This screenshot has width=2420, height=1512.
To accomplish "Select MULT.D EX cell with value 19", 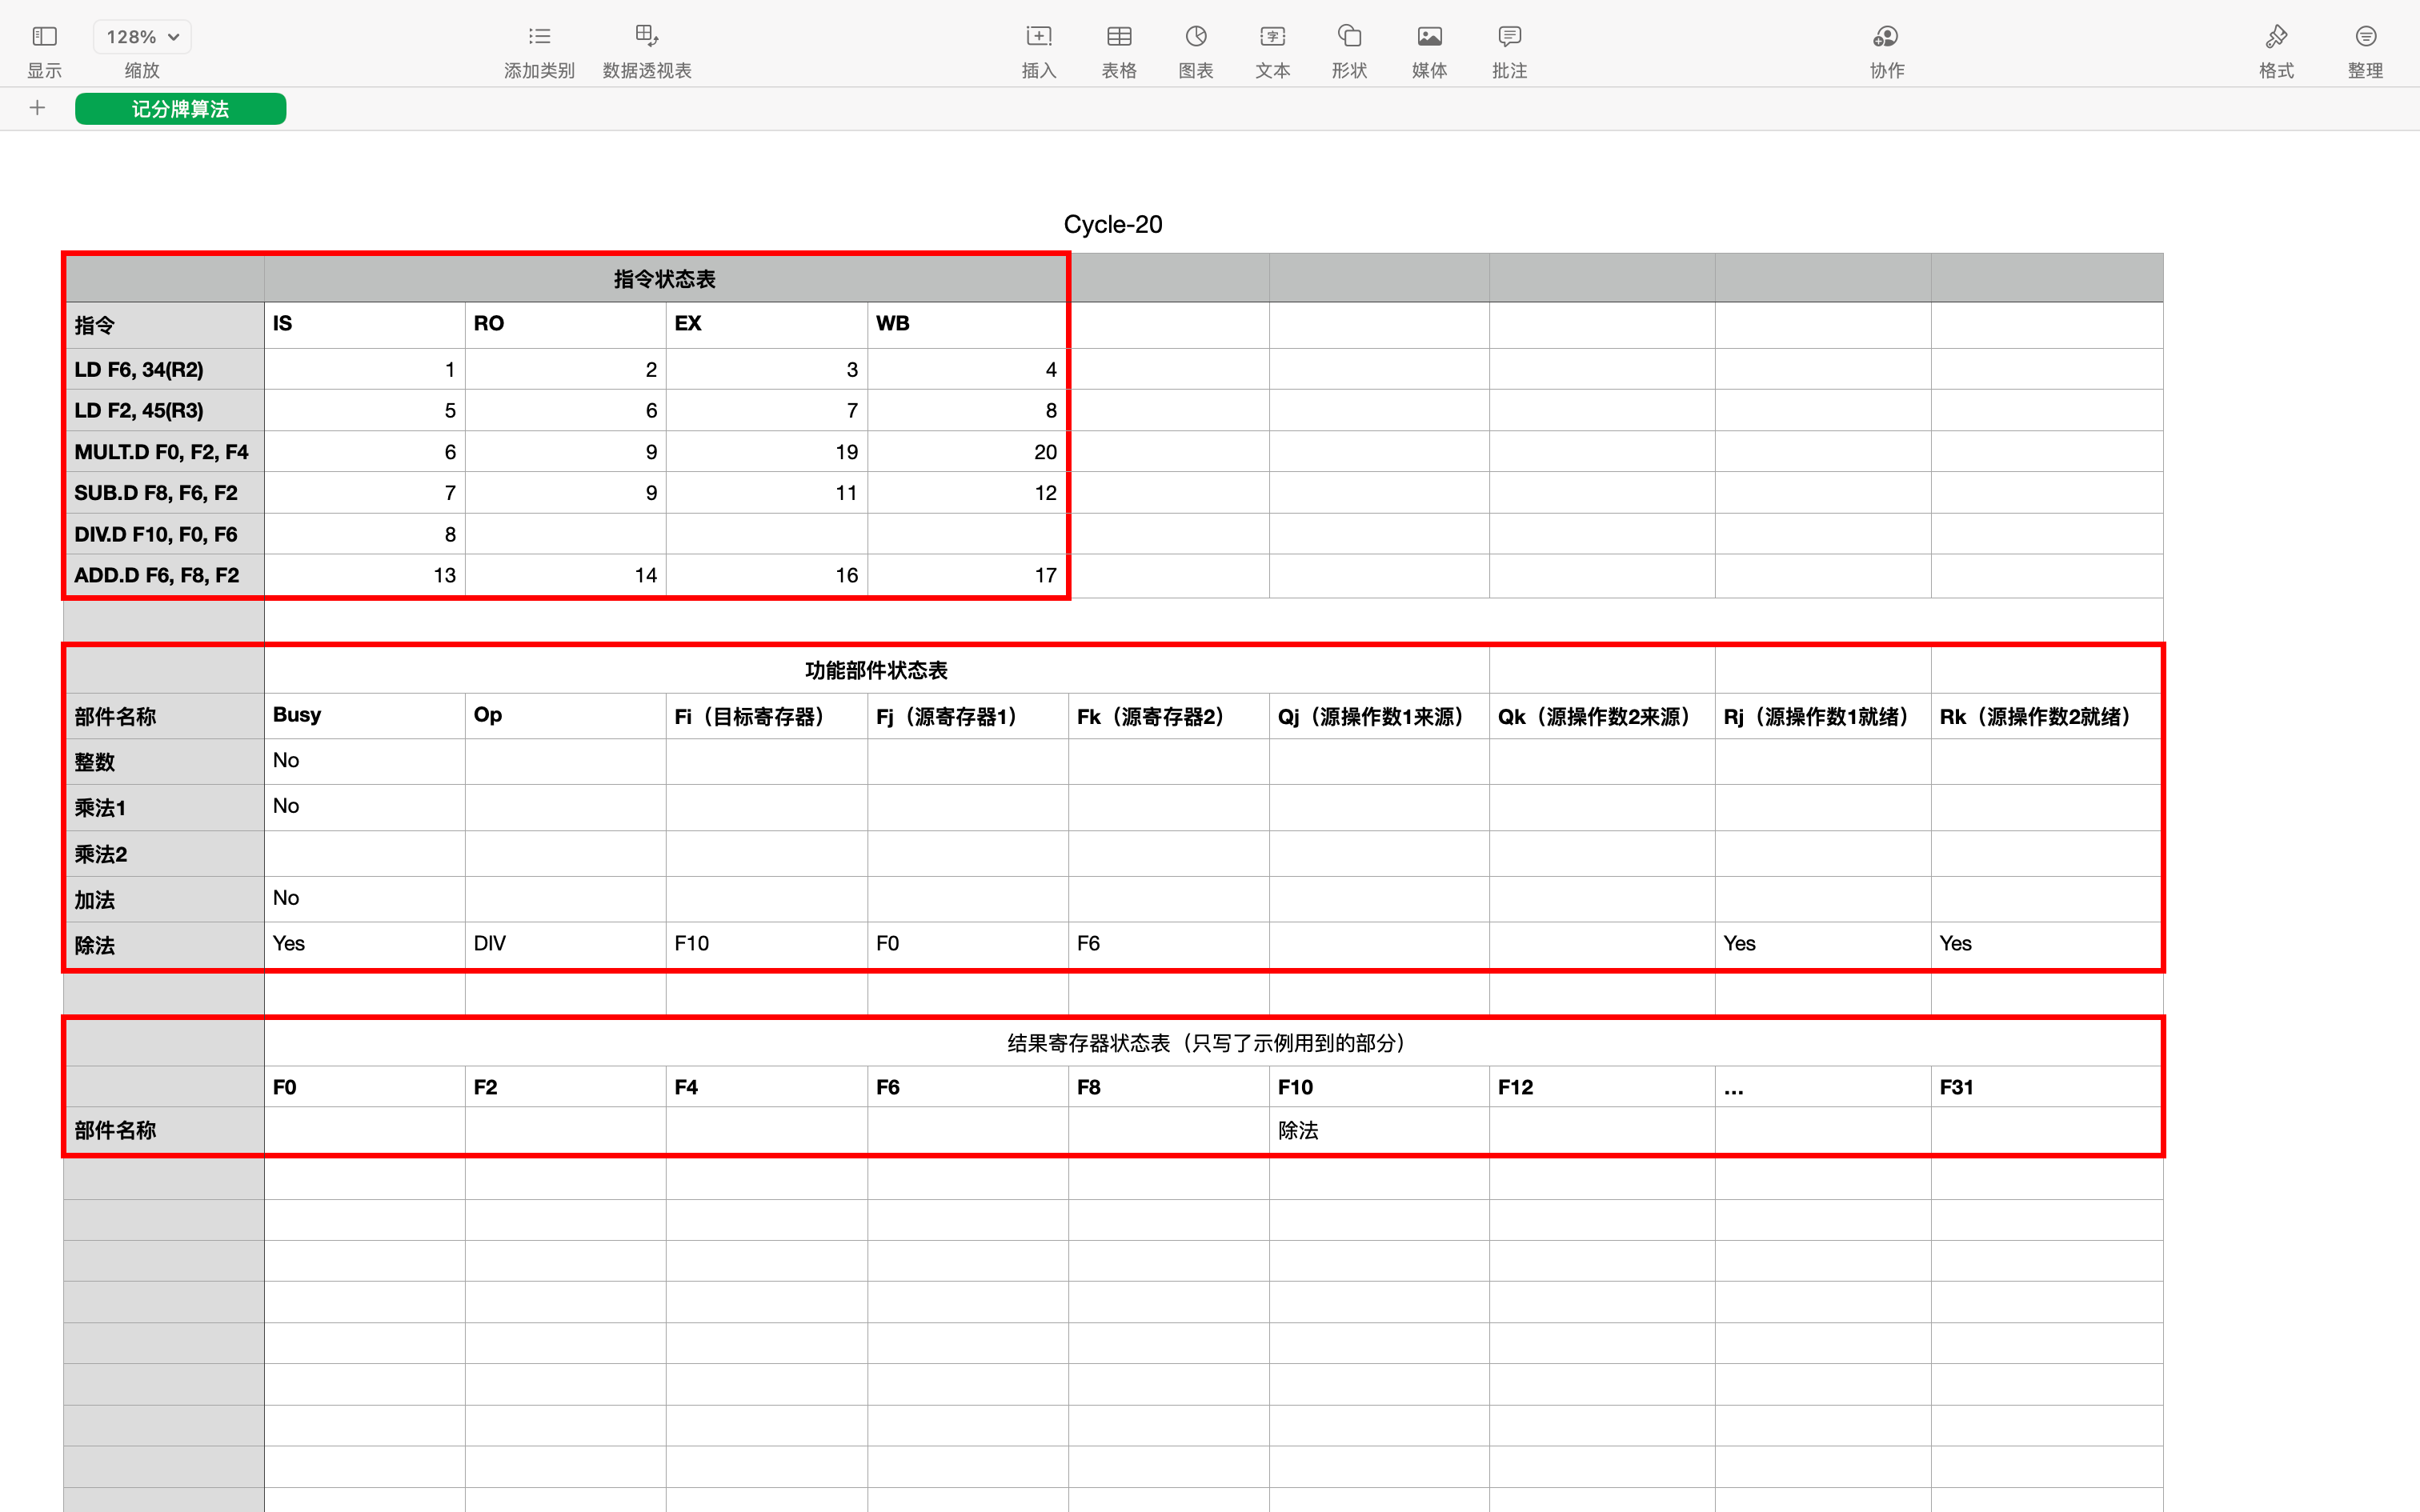I will coord(767,451).
